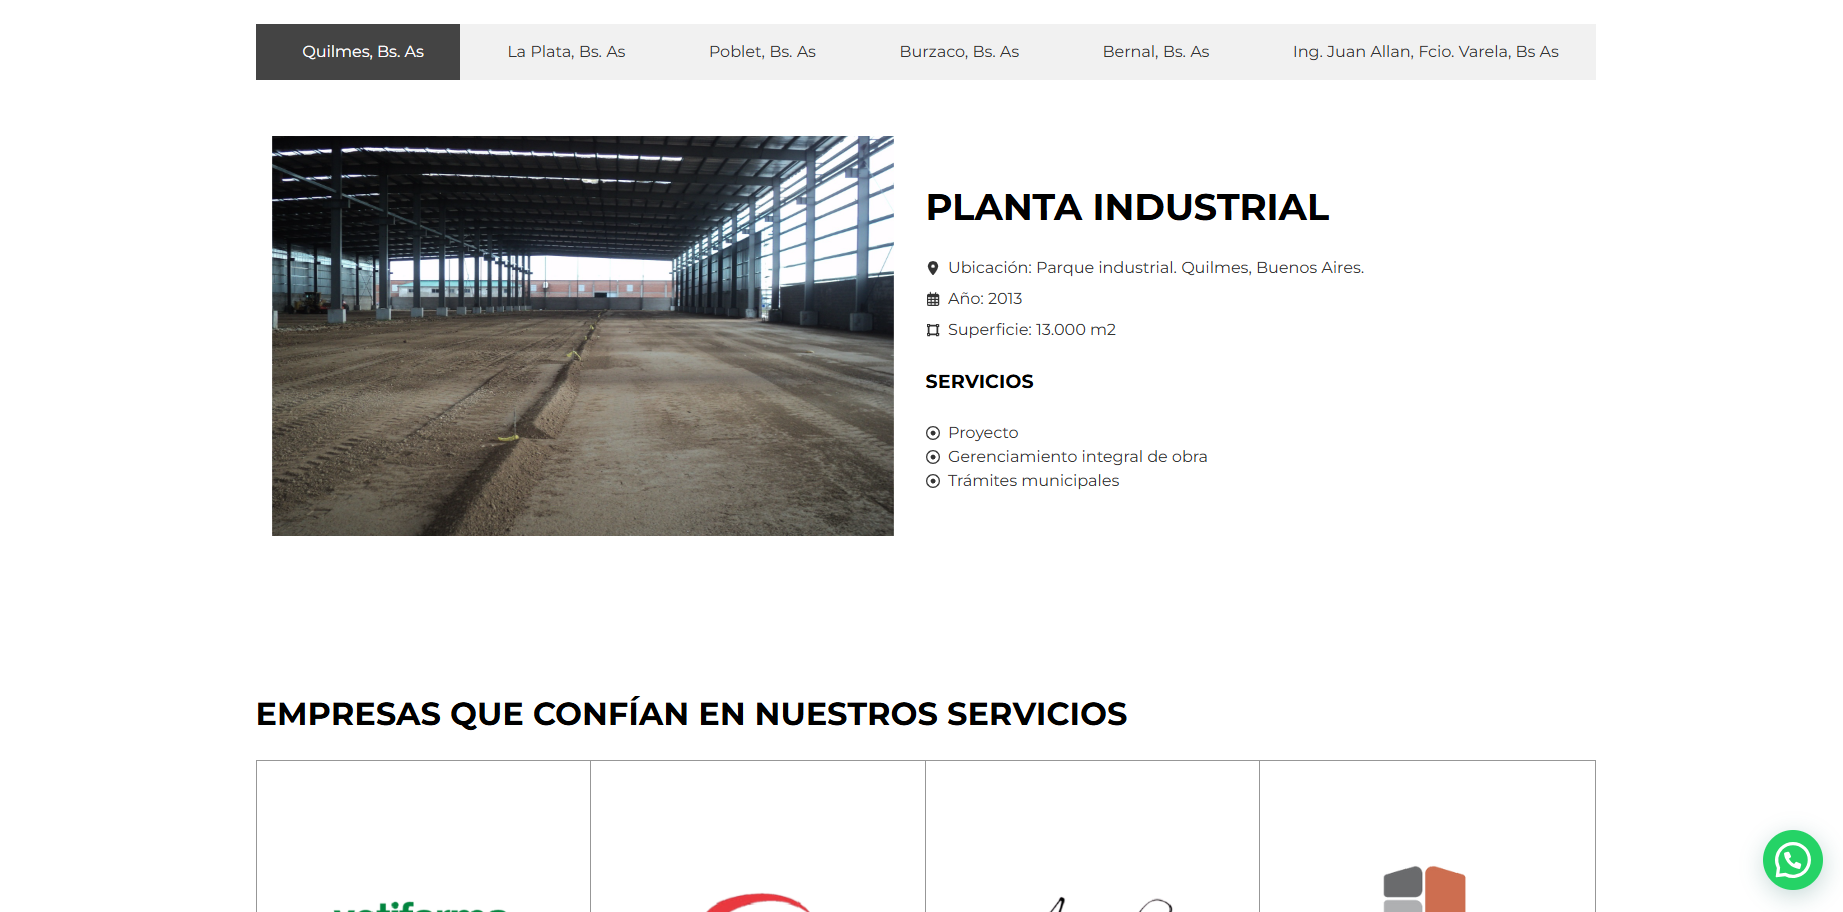Open the Poblet, Bs. As tab
This screenshot has height=912, width=1843.
click(x=762, y=52)
